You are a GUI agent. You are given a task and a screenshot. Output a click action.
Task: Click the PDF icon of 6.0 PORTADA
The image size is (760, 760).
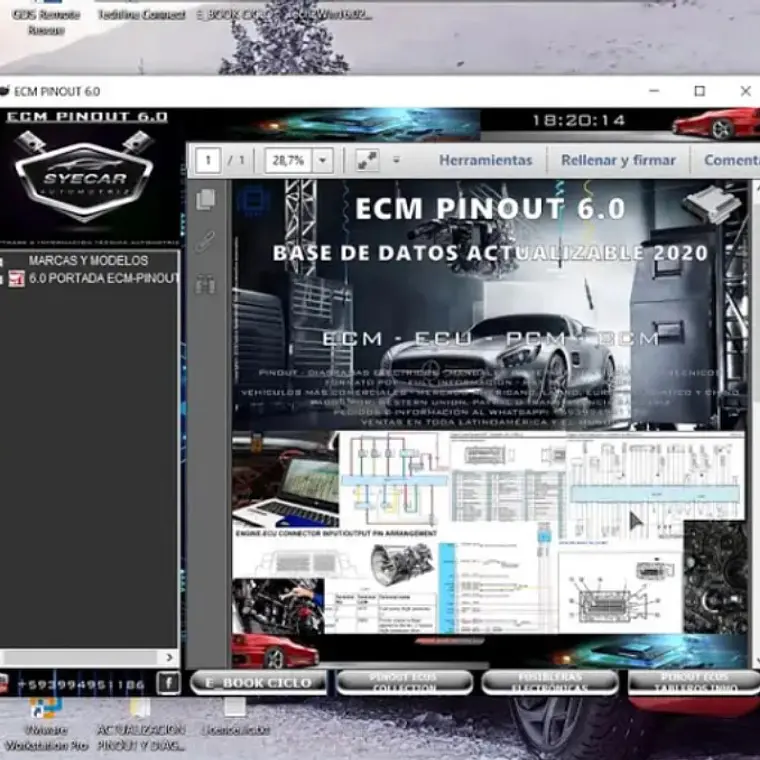[x=16, y=279]
